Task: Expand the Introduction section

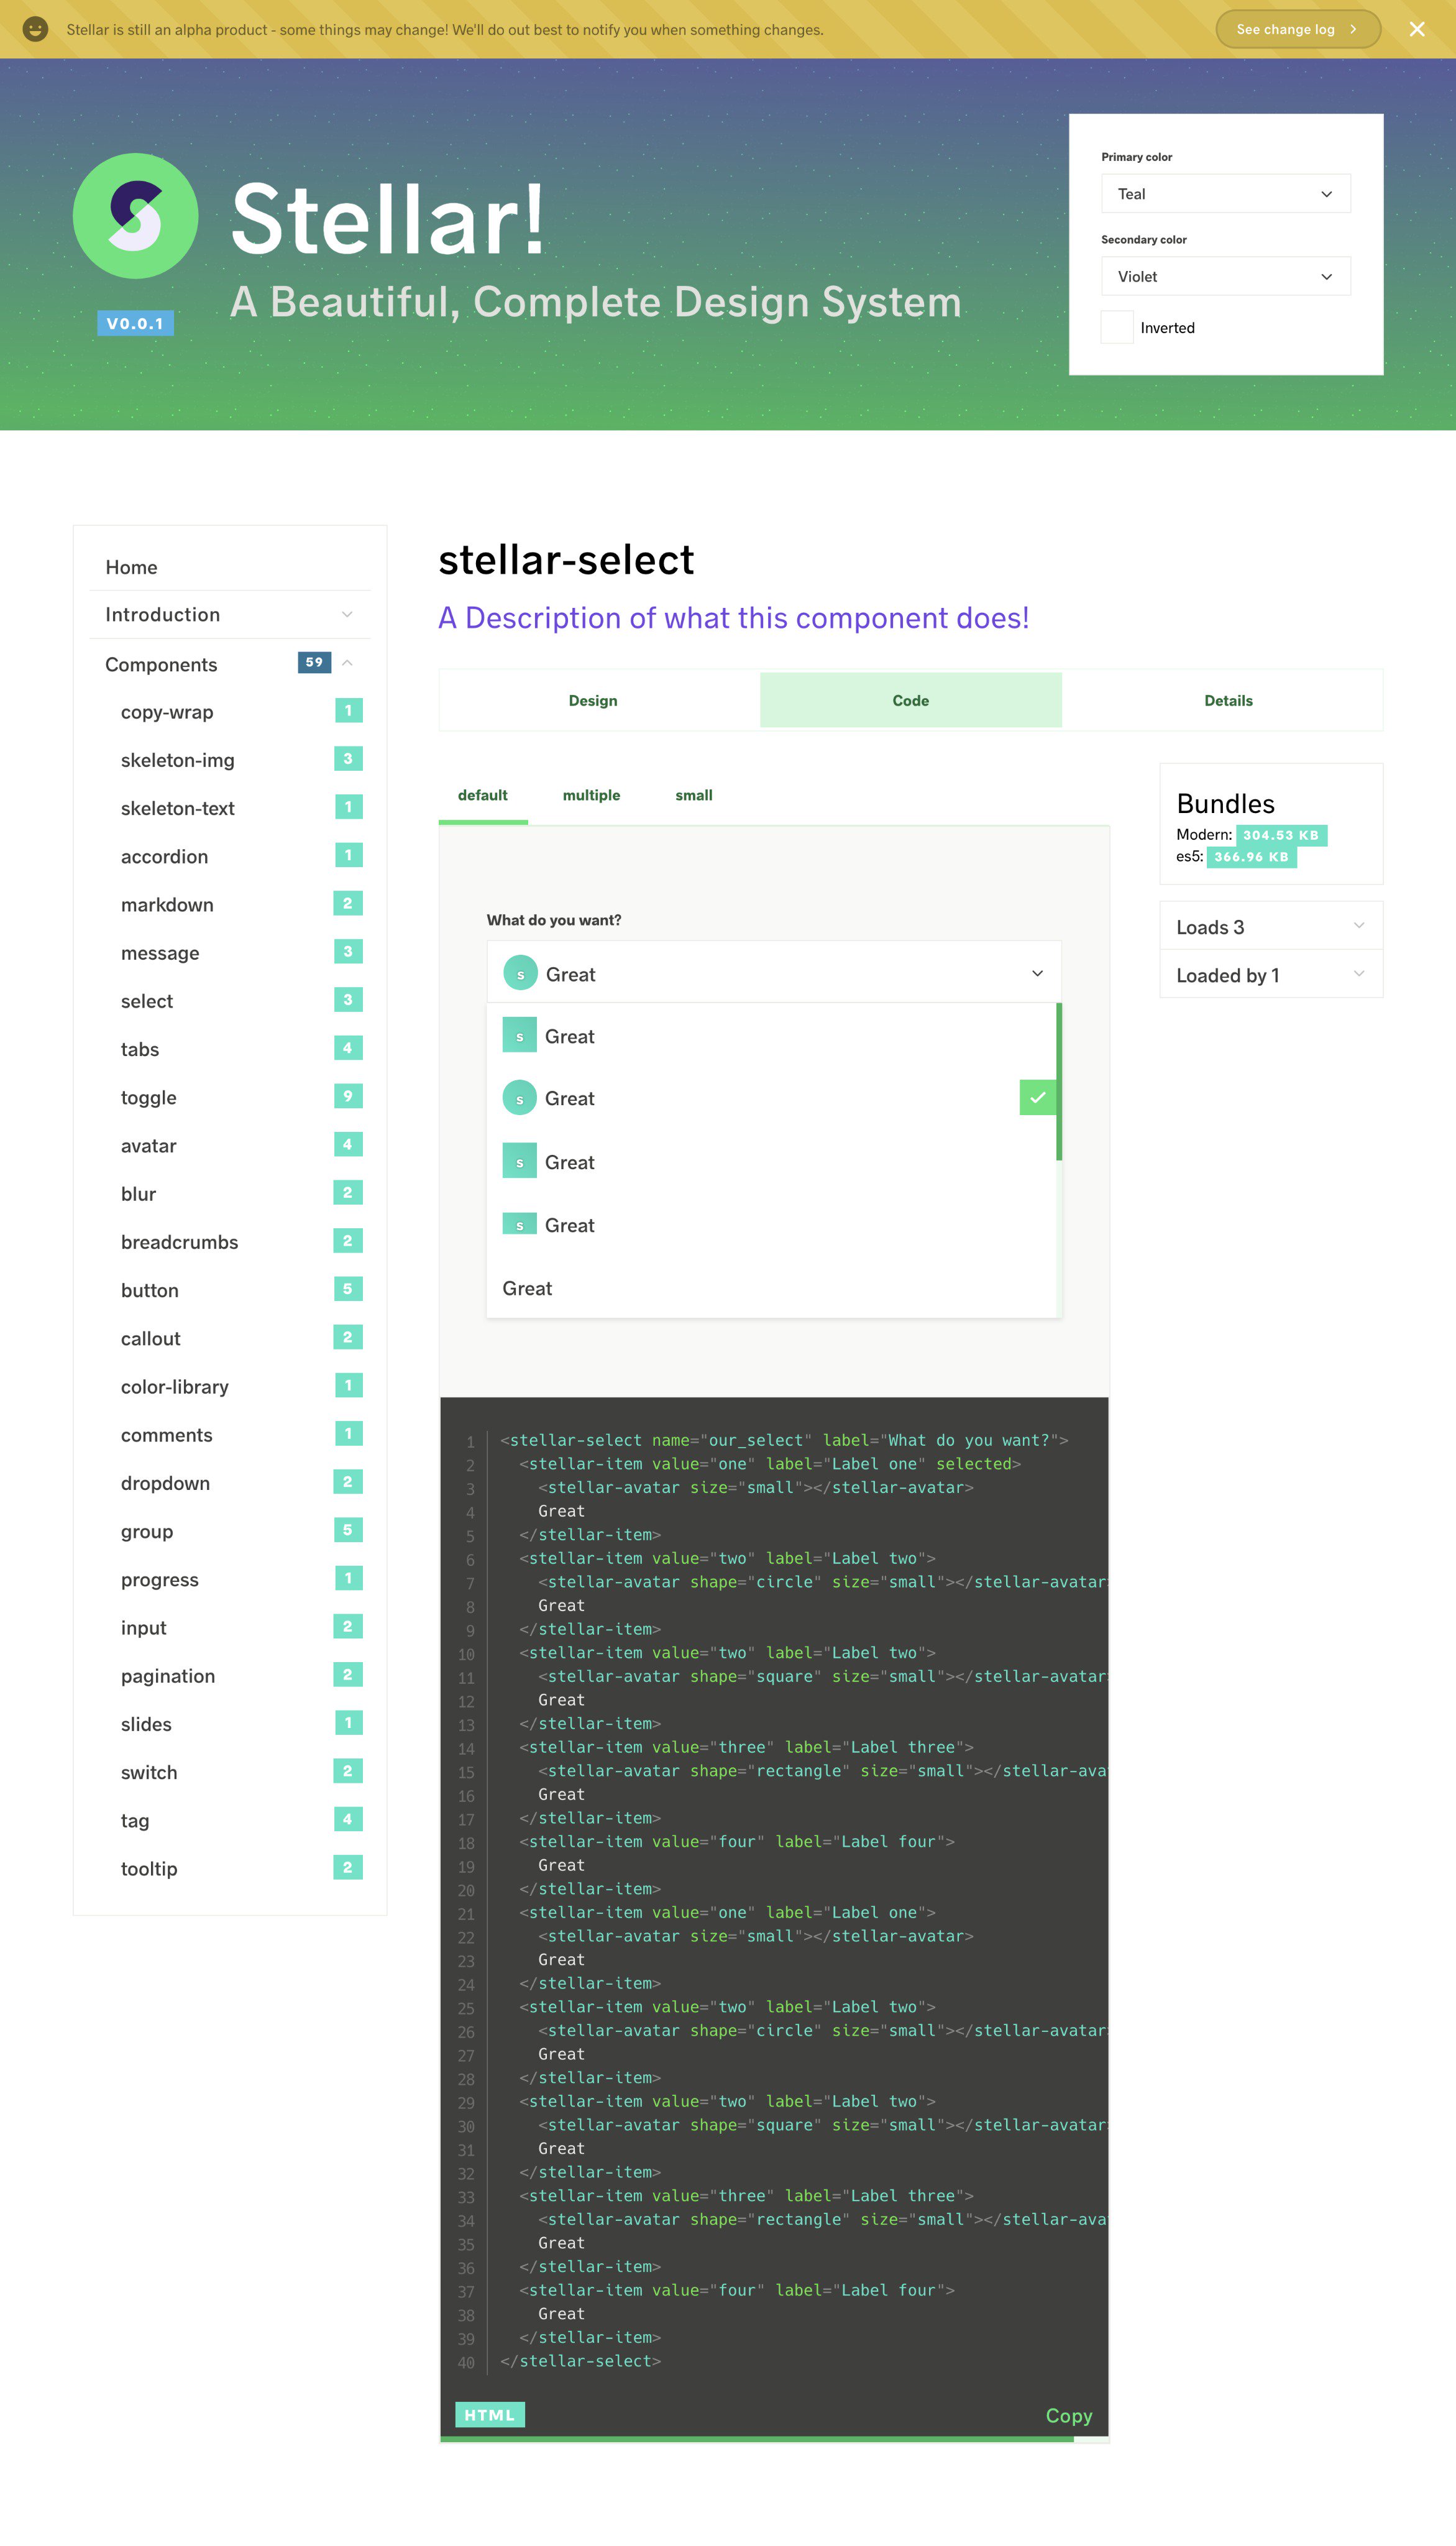Action: point(230,615)
